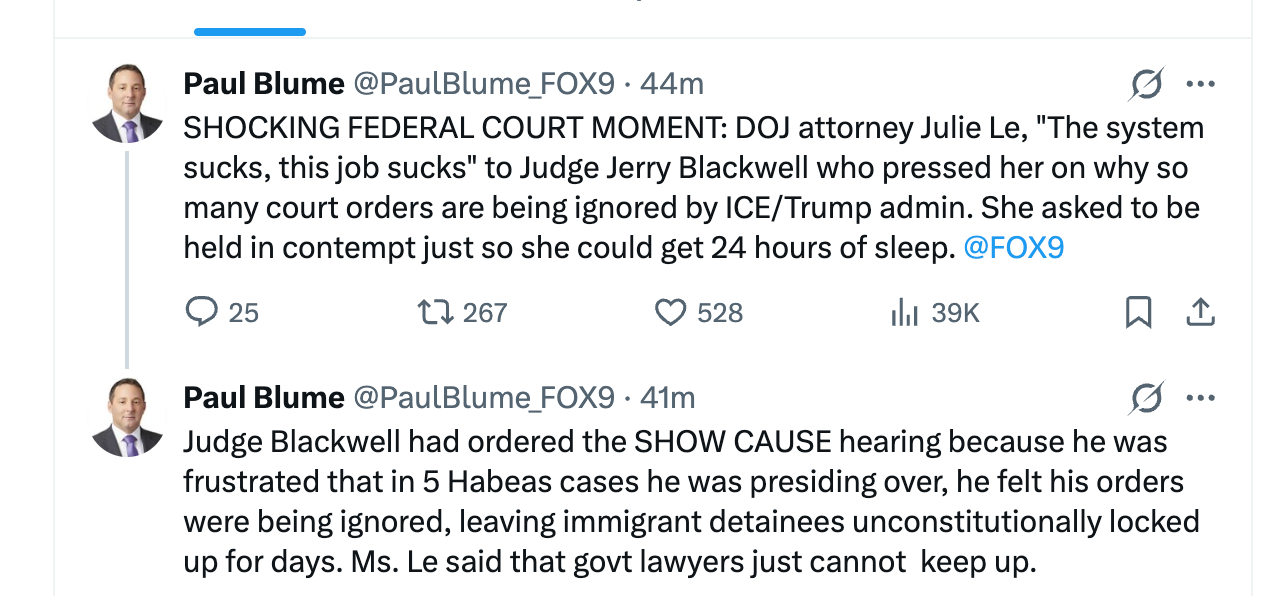This screenshot has height=596, width=1268.
Task: Reply to the Julie Le court tweet
Action: pos(202,313)
